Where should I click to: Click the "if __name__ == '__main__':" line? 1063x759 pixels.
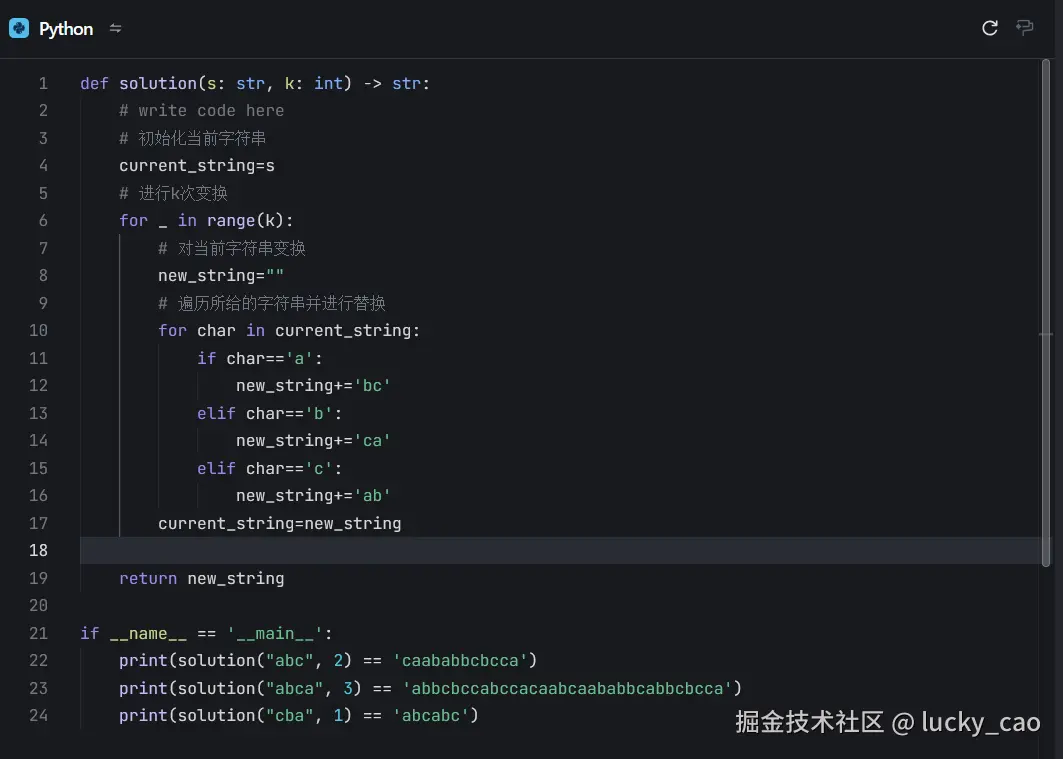tap(206, 633)
